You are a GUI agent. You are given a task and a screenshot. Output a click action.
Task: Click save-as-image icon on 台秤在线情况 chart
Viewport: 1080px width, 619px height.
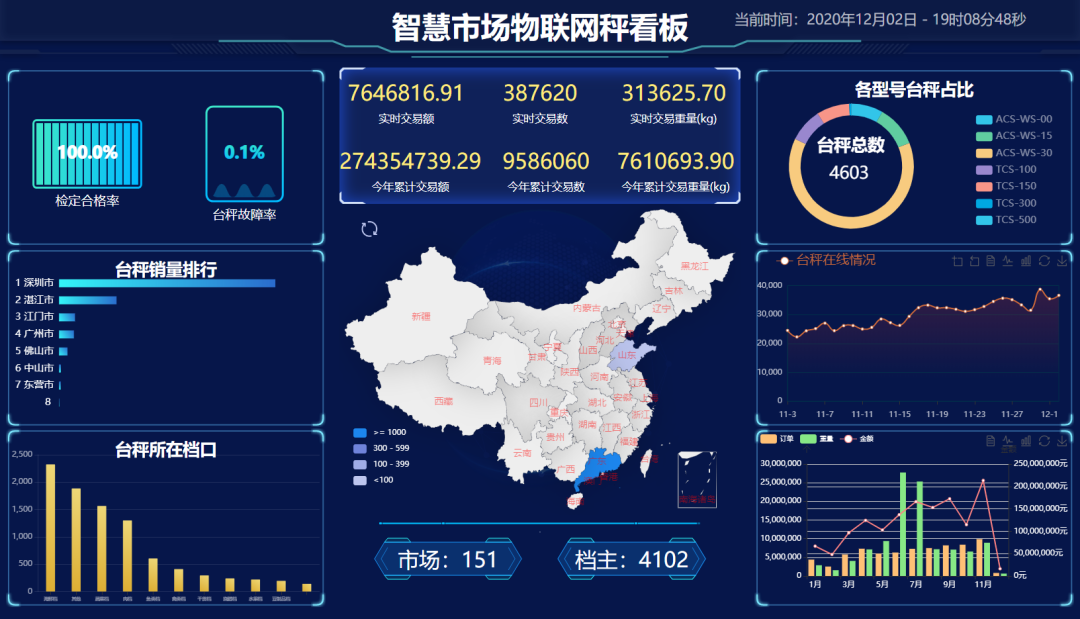[x=1062, y=261]
